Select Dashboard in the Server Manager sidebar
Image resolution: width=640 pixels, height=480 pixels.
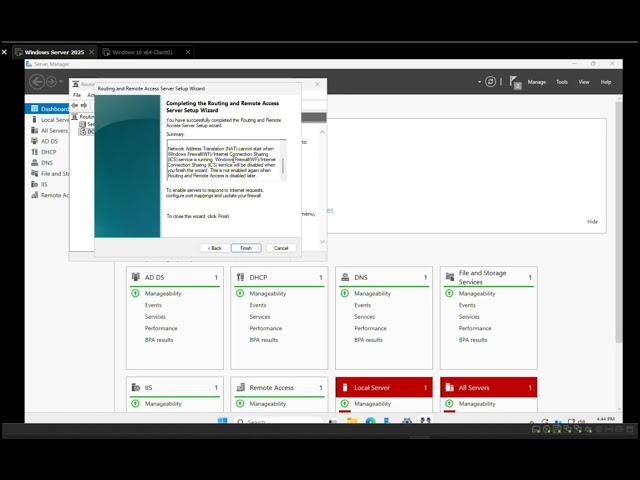point(47,109)
